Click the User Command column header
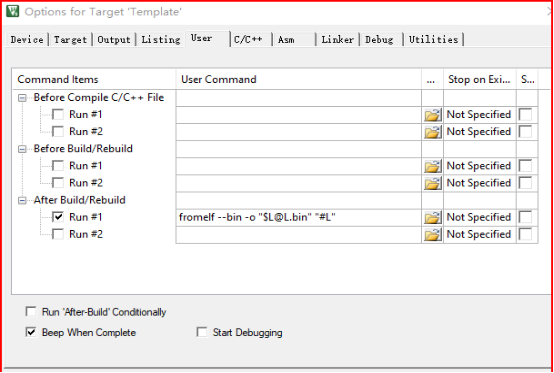 pyautogui.click(x=299, y=79)
